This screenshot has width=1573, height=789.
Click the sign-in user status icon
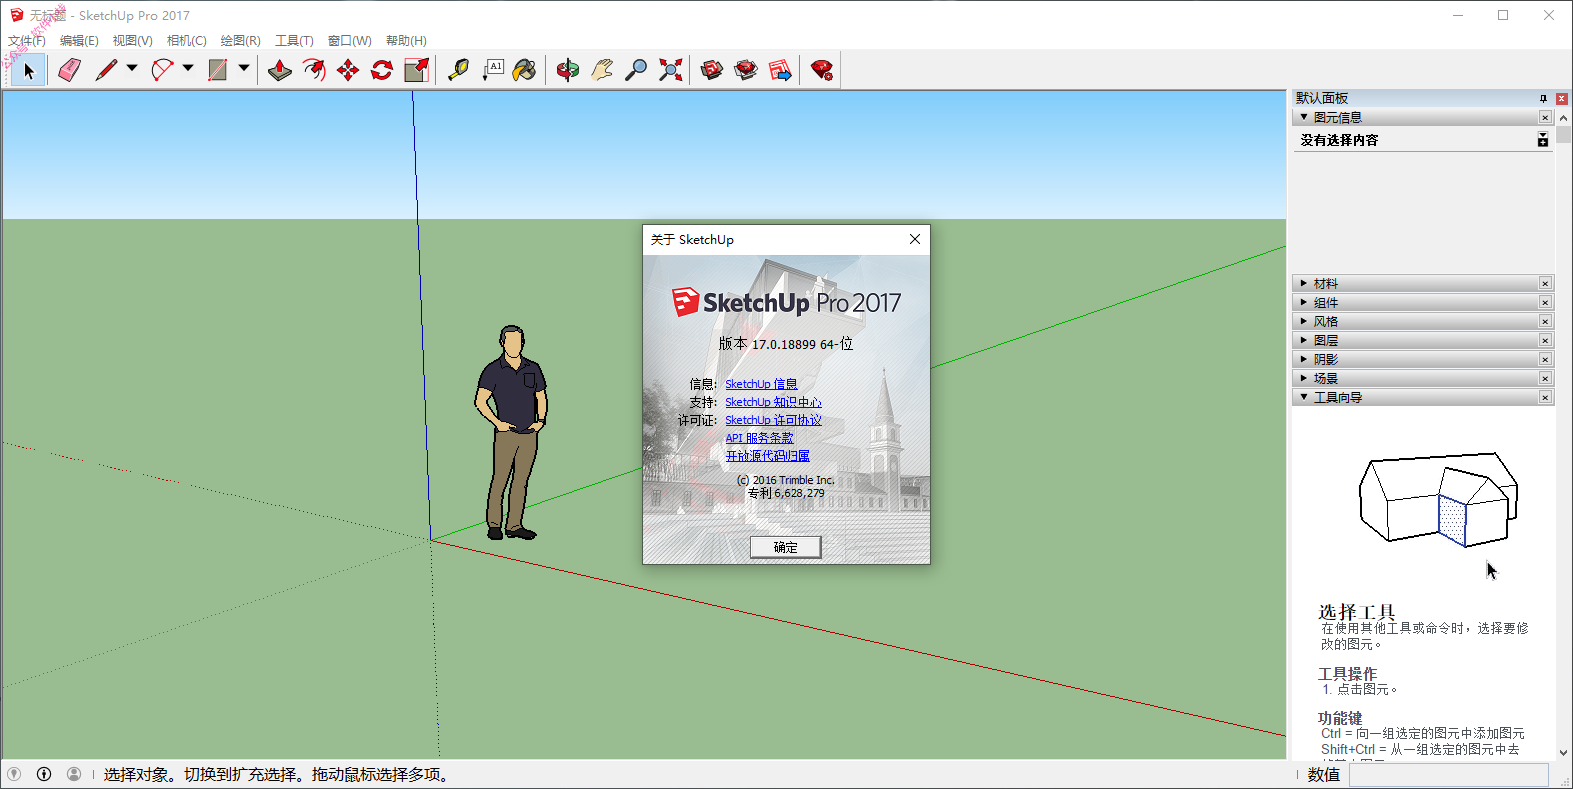tap(74, 774)
